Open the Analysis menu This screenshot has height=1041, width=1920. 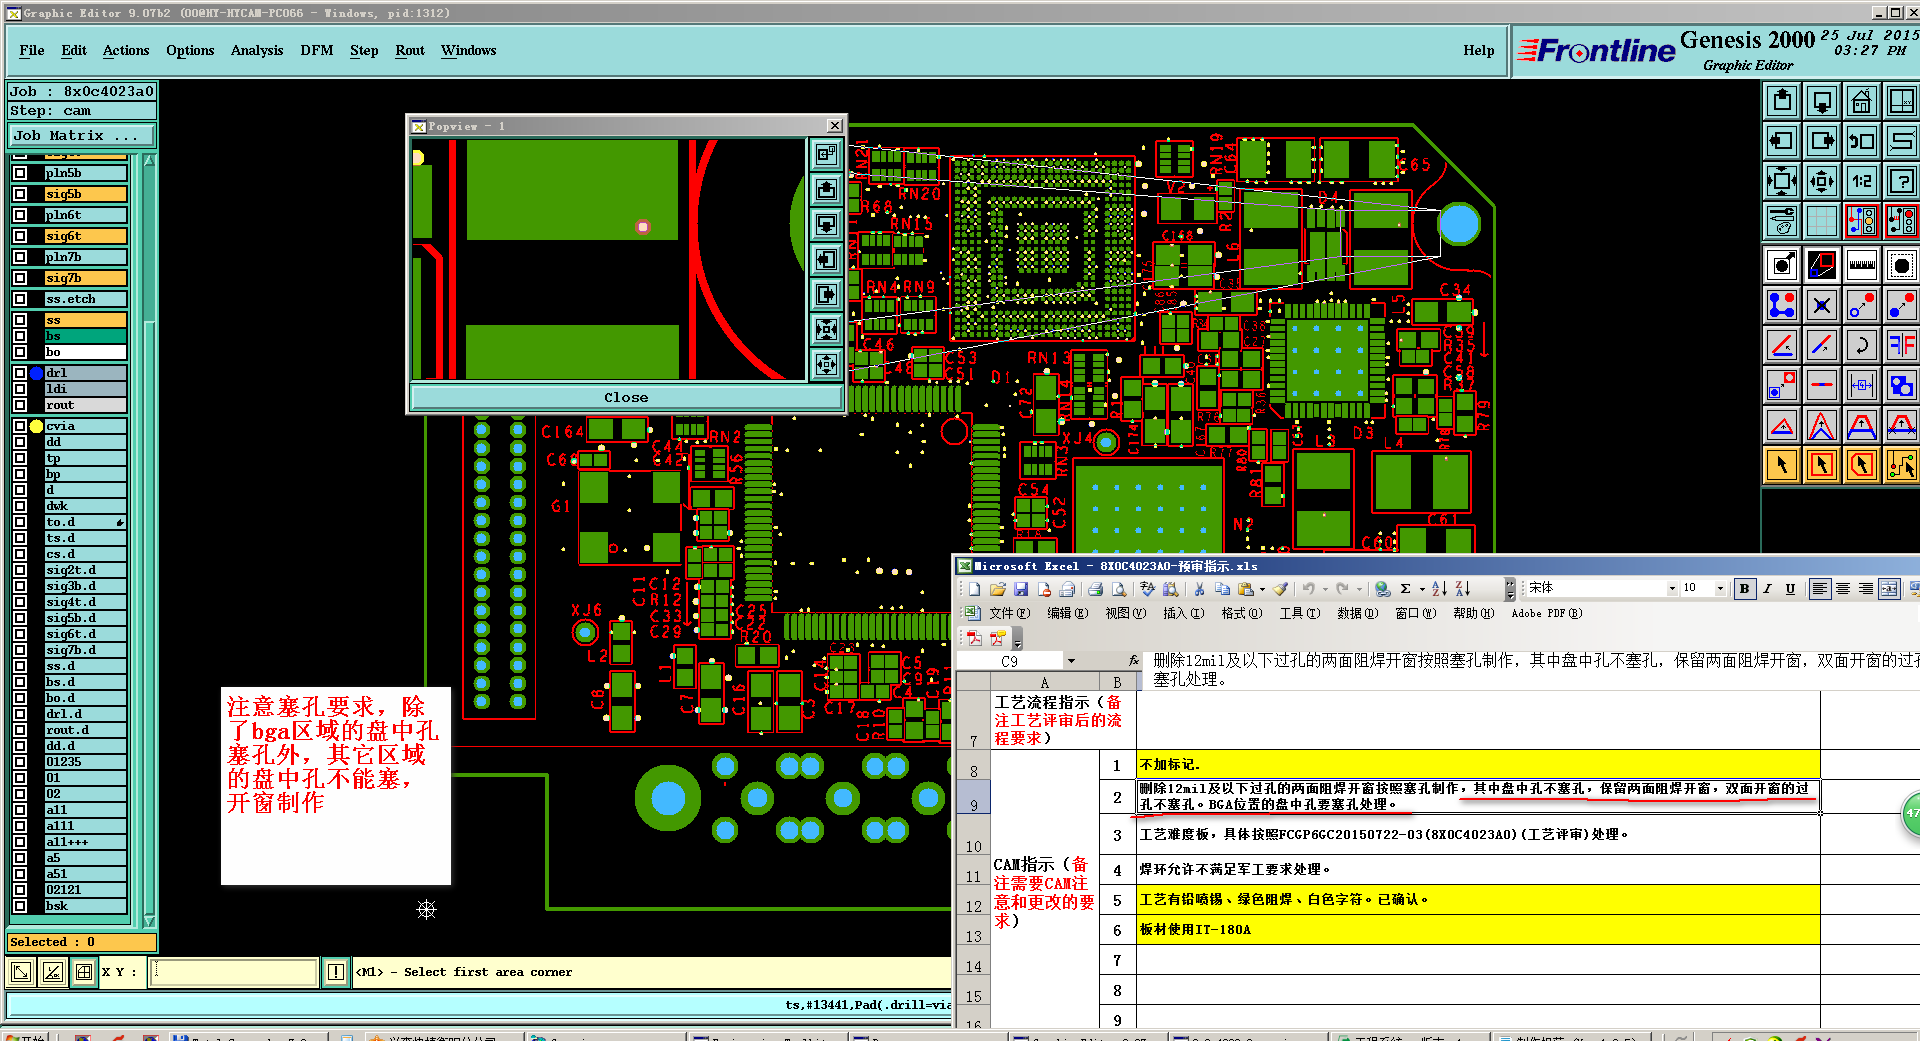pyautogui.click(x=256, y=50)
